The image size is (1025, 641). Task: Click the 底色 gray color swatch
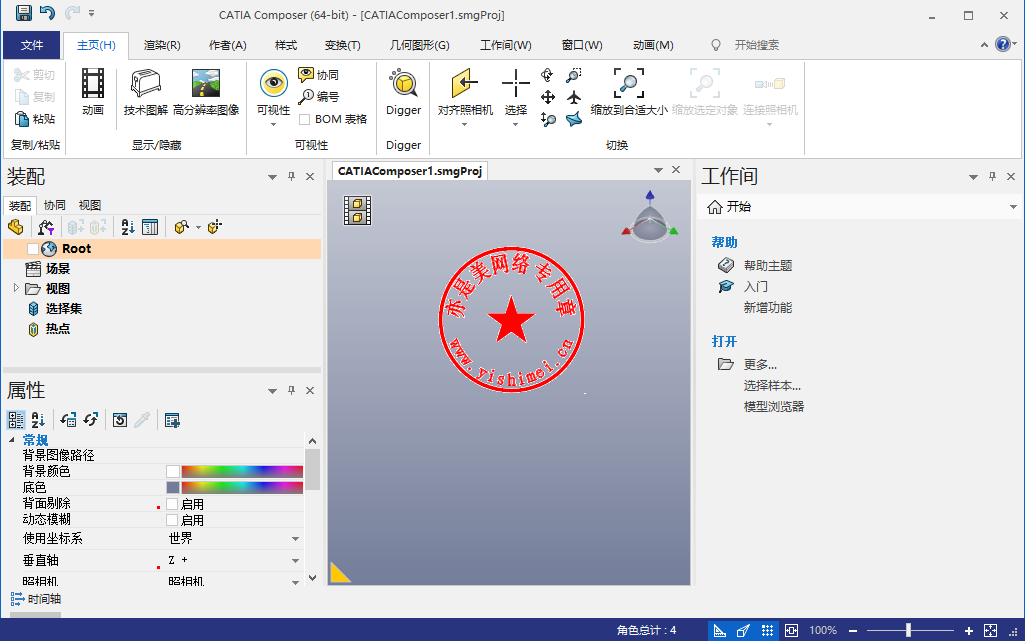point(173,487)
